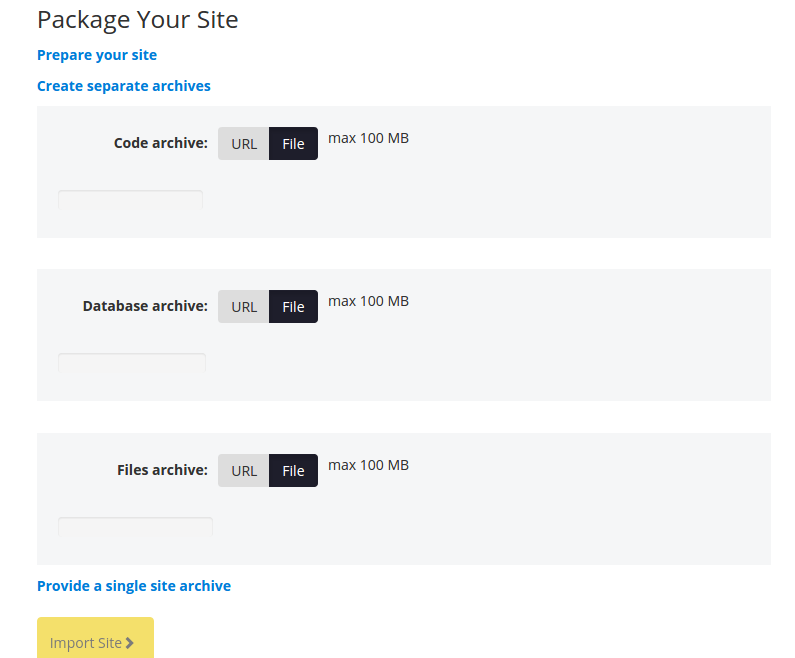Expand Provide a single site archive
Viewport: 795px width, 658px height.
pyautogui.click(x=134, y=586)
